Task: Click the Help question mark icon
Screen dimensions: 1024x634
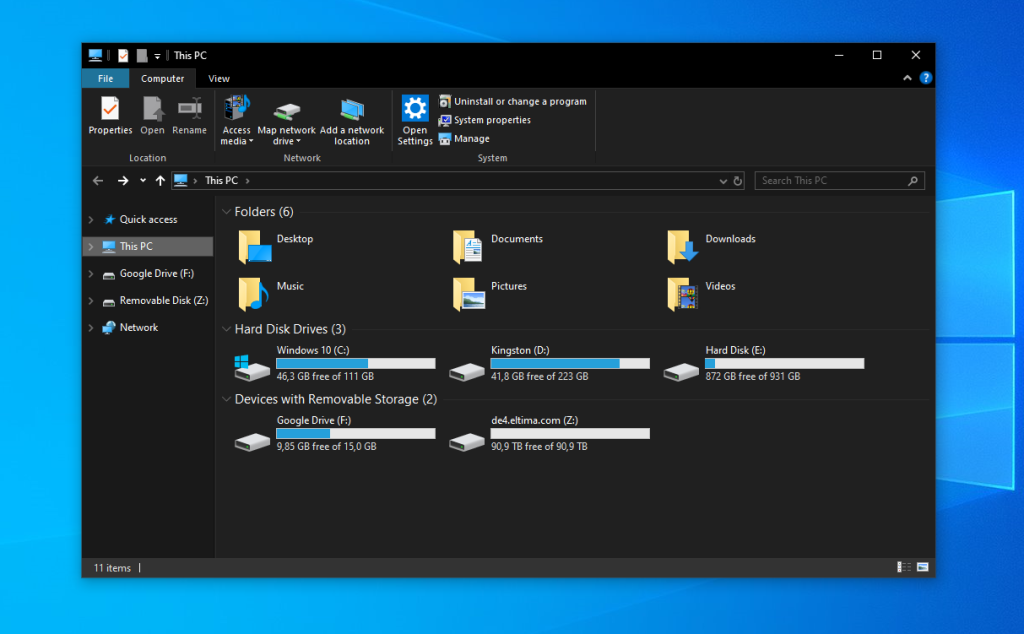Action: coord(926,78)
